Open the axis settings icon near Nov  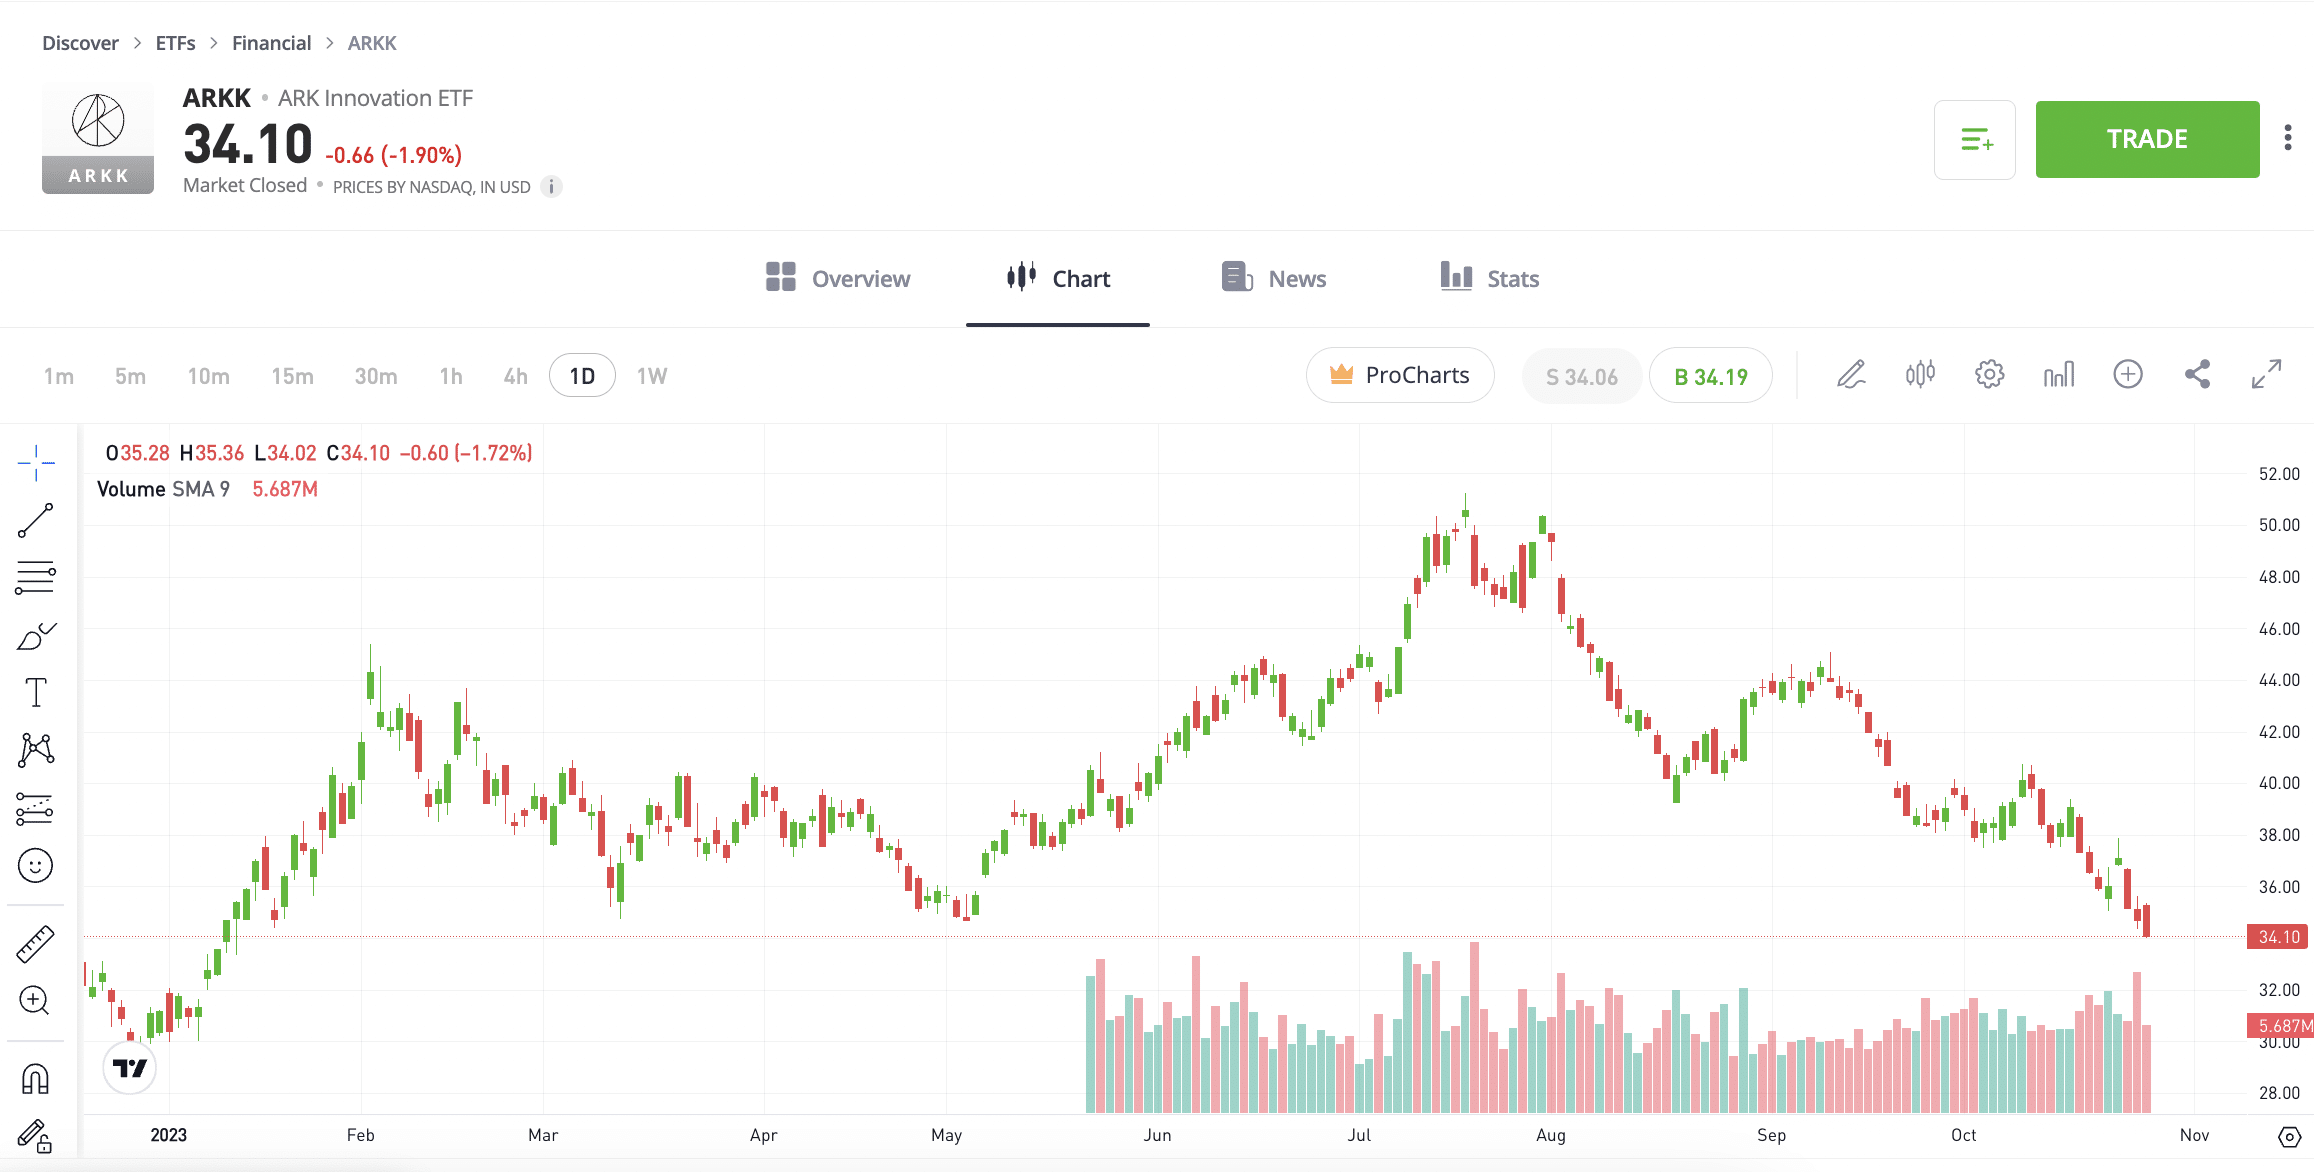tap(2289, 1137)
